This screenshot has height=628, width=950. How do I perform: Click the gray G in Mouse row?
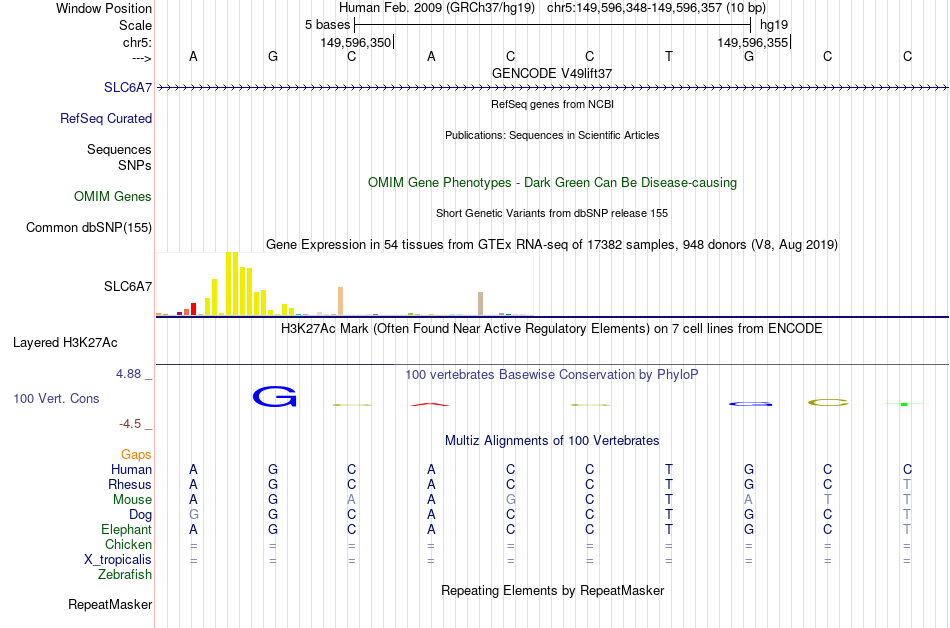(x=511, y=500)
